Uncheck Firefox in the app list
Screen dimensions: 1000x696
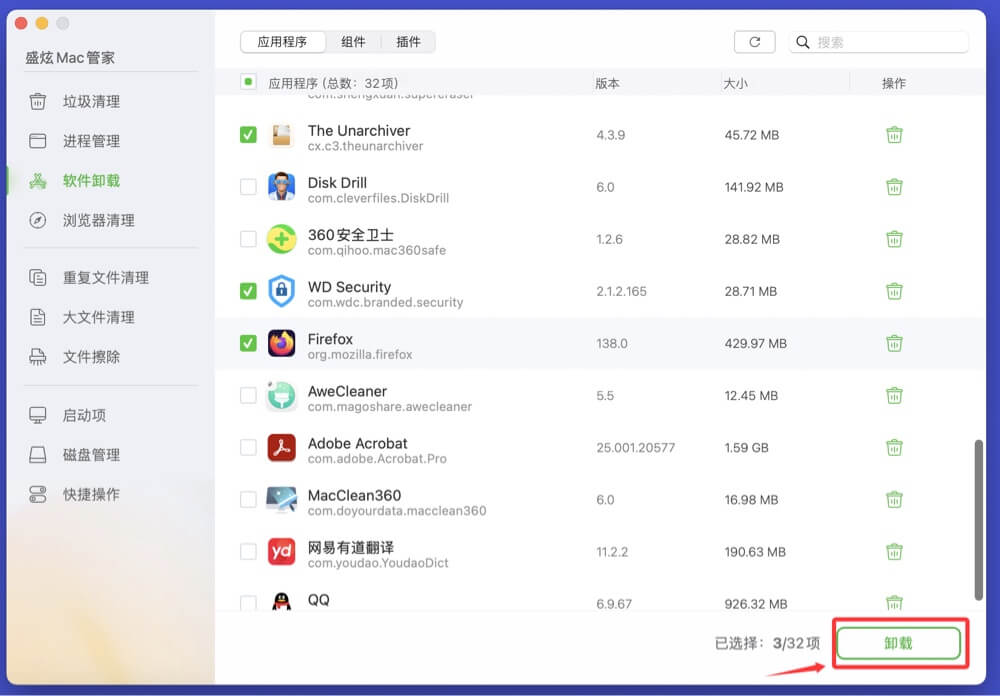247,343
